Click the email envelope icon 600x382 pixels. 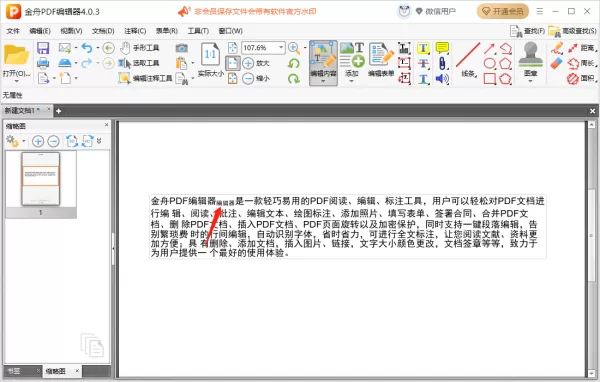pyautogui.click(x=65, y=48)
